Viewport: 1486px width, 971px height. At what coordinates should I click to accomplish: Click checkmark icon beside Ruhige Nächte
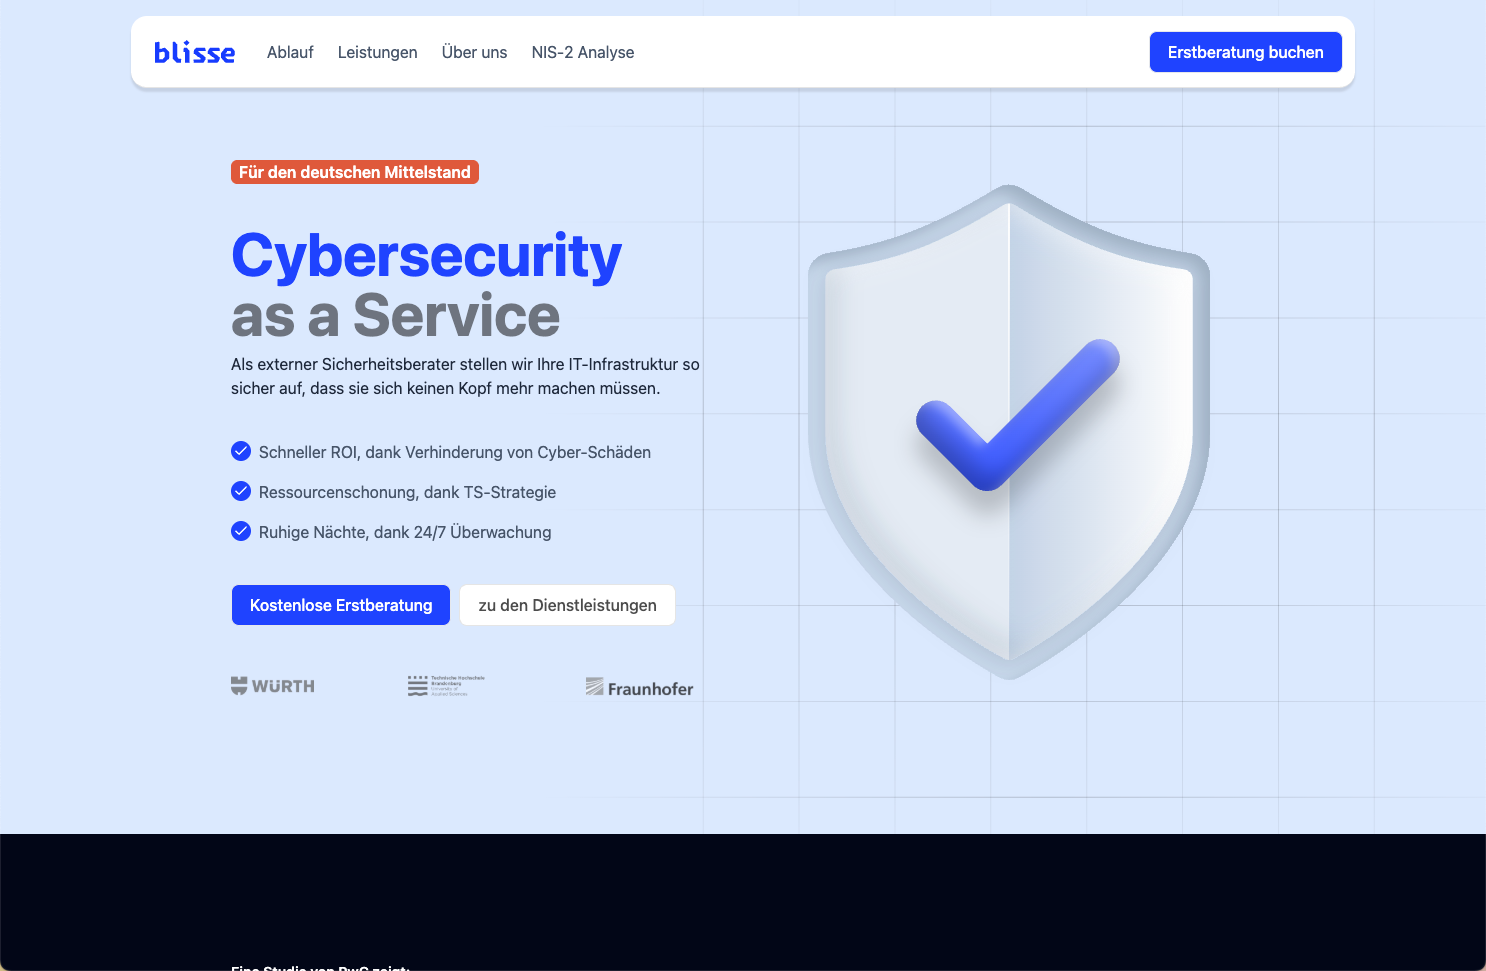pos(241,531)
